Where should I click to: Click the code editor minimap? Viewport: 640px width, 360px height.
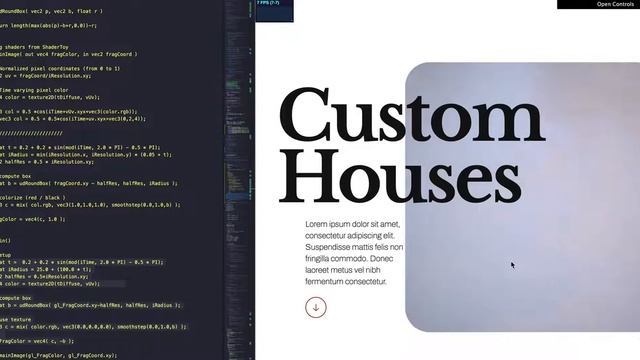[238, 180]
